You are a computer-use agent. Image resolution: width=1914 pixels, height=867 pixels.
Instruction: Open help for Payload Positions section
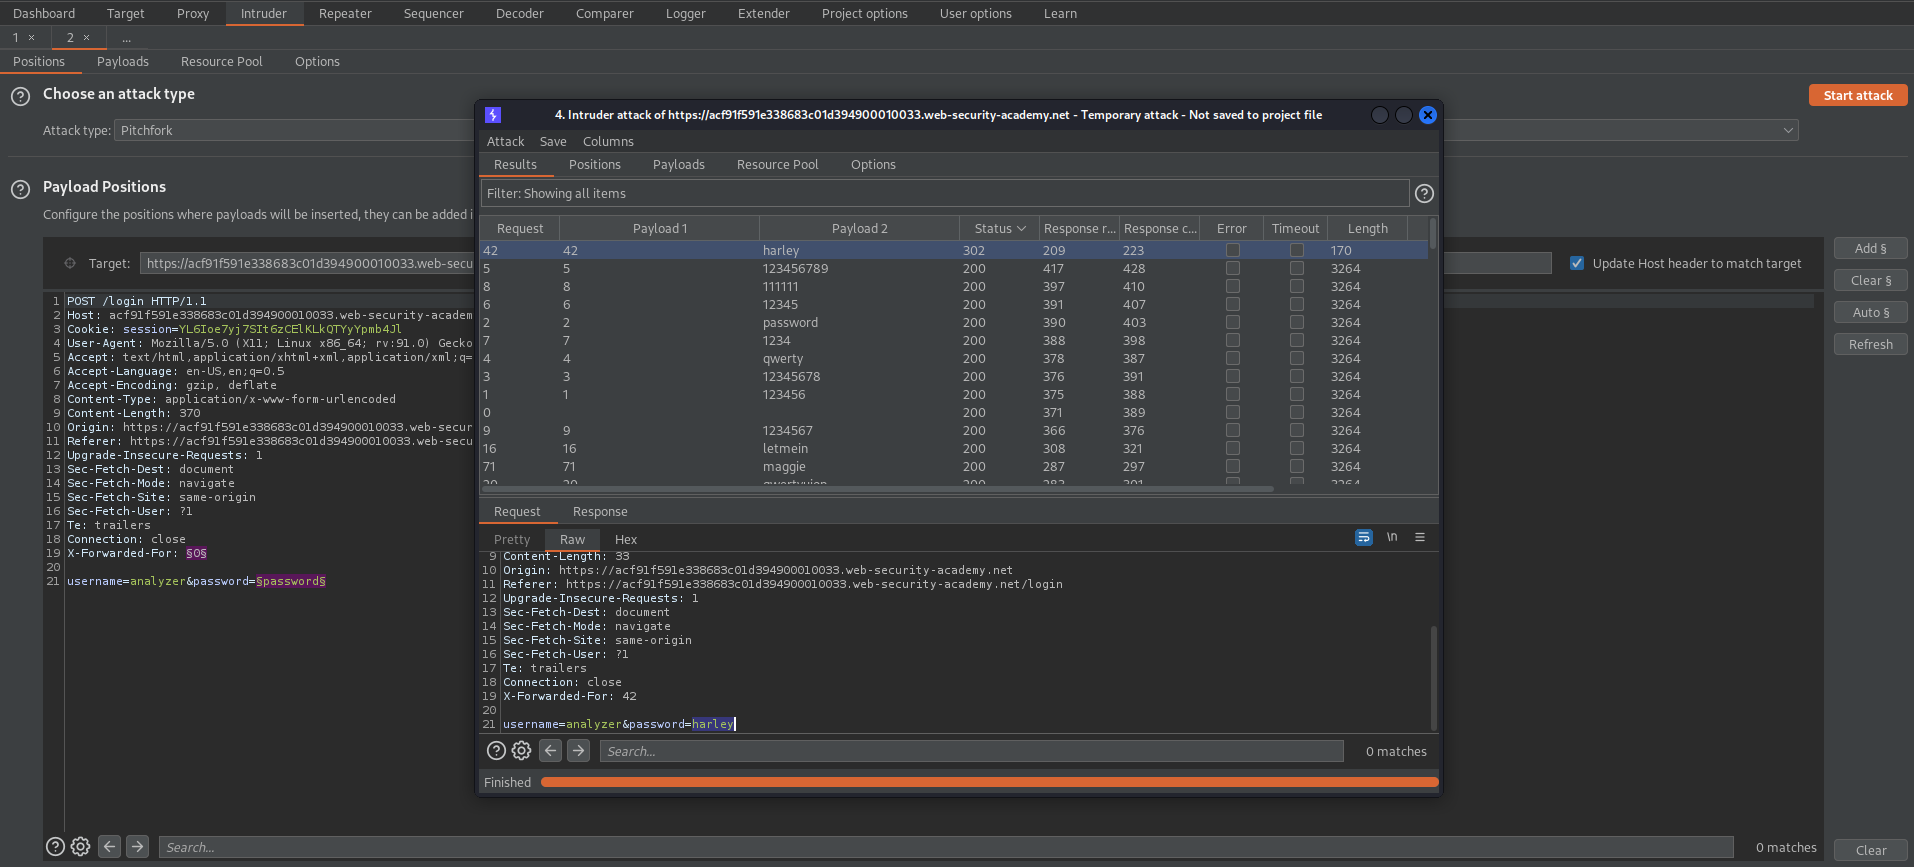(20, 190)
